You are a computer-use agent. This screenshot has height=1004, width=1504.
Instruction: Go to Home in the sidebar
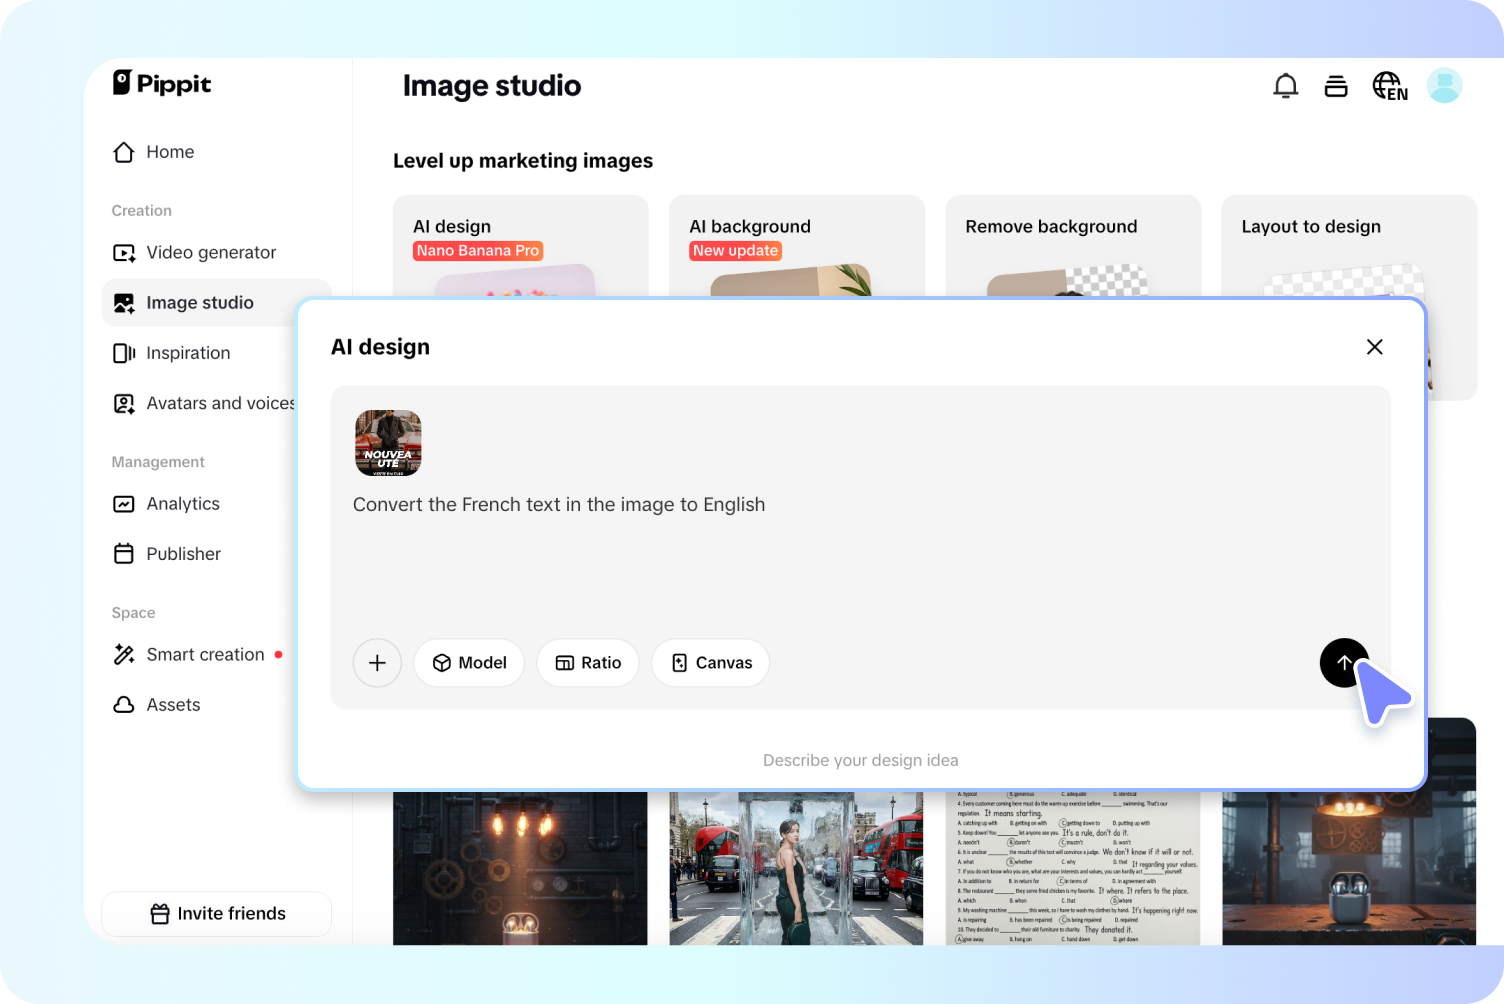170,151
